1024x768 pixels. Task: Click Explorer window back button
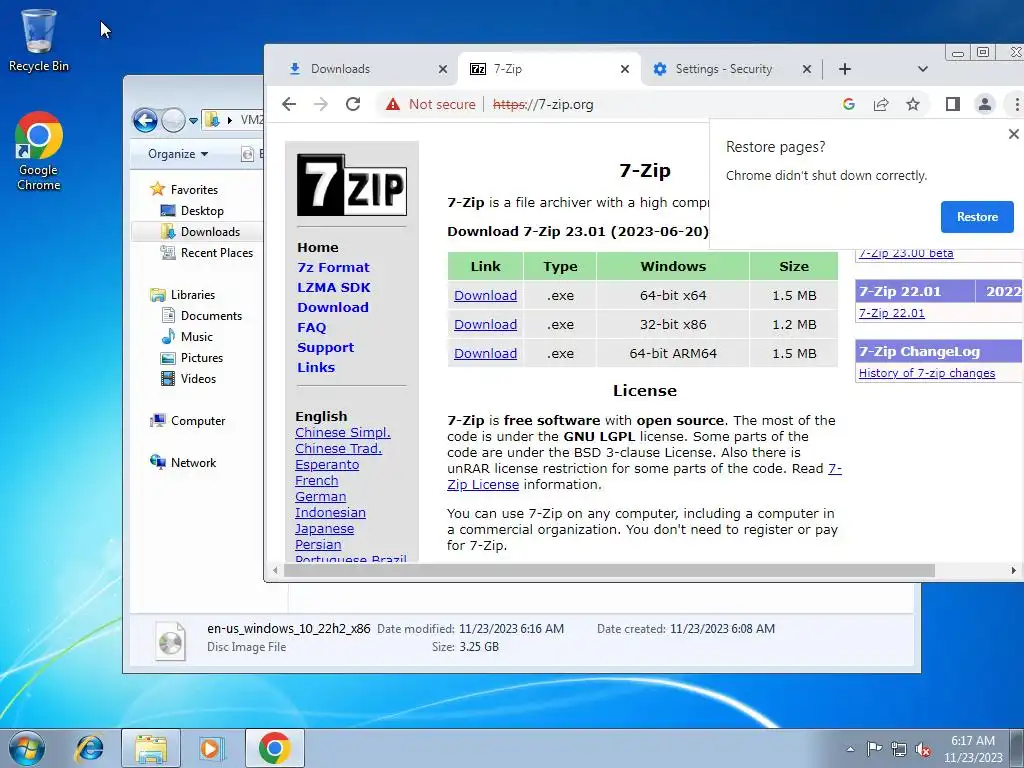coord(145,120)
